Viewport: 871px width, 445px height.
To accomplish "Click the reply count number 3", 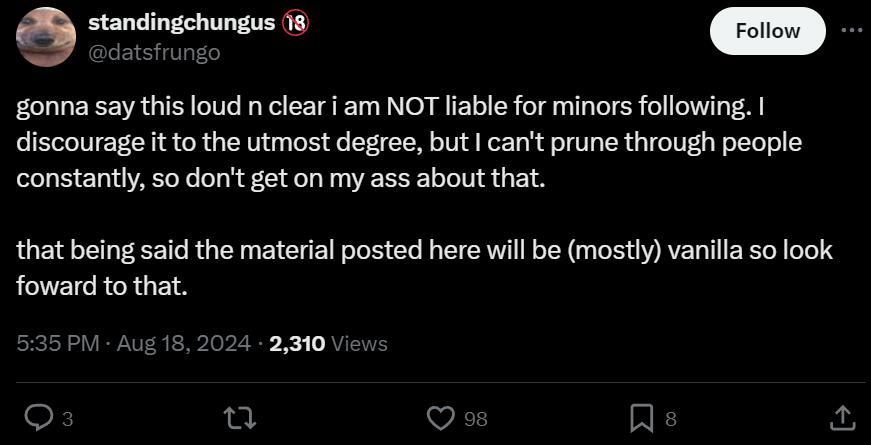I will [x=66, y=420].
